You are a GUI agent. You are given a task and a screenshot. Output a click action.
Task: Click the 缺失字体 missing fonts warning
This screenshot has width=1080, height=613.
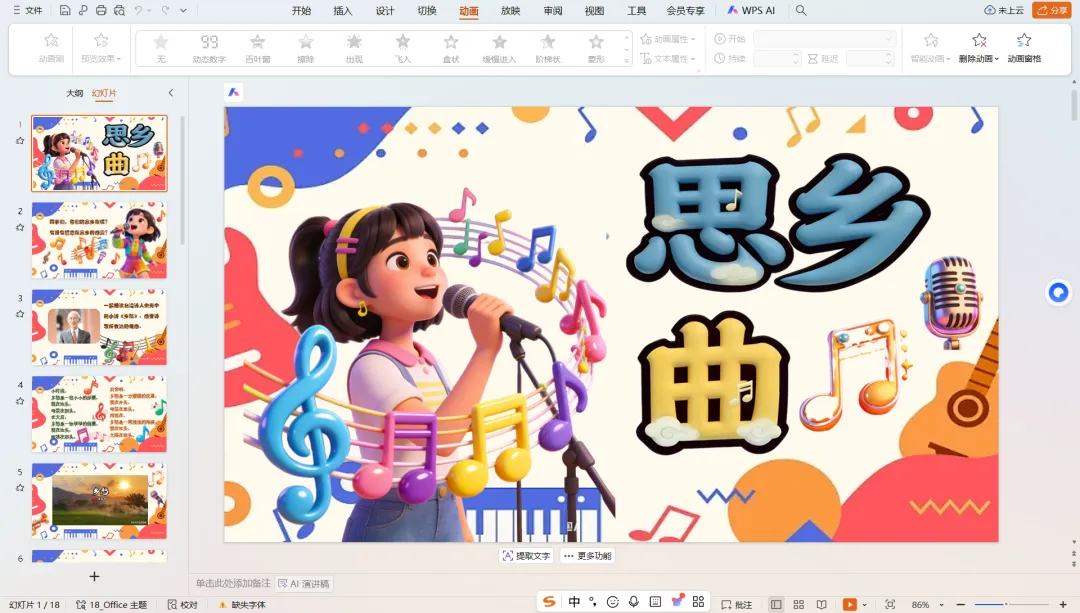pos(242,605)
